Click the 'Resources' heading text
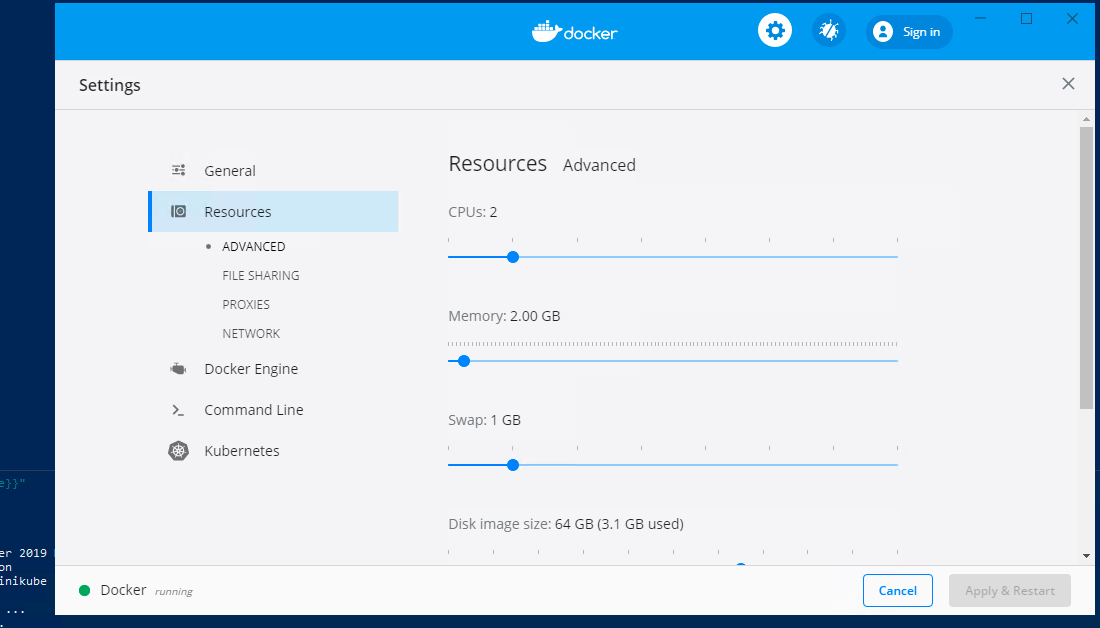This screenshot has height=628, width=1100. (497, 163)
